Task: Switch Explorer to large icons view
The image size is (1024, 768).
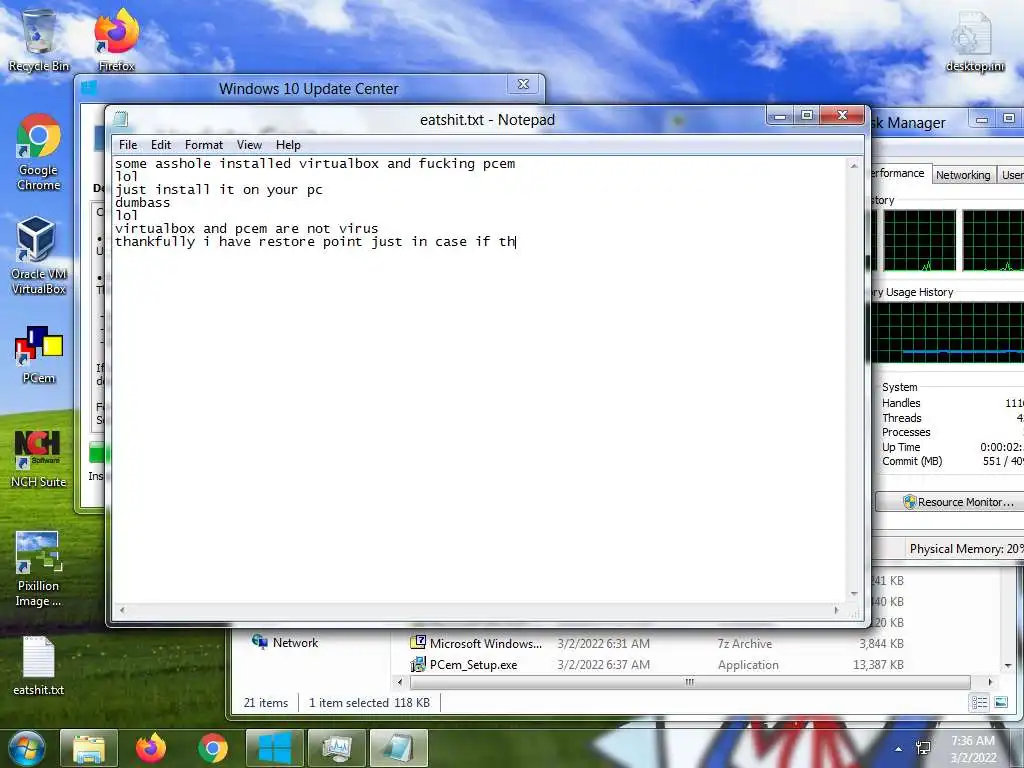Action: pos(1000,703)
